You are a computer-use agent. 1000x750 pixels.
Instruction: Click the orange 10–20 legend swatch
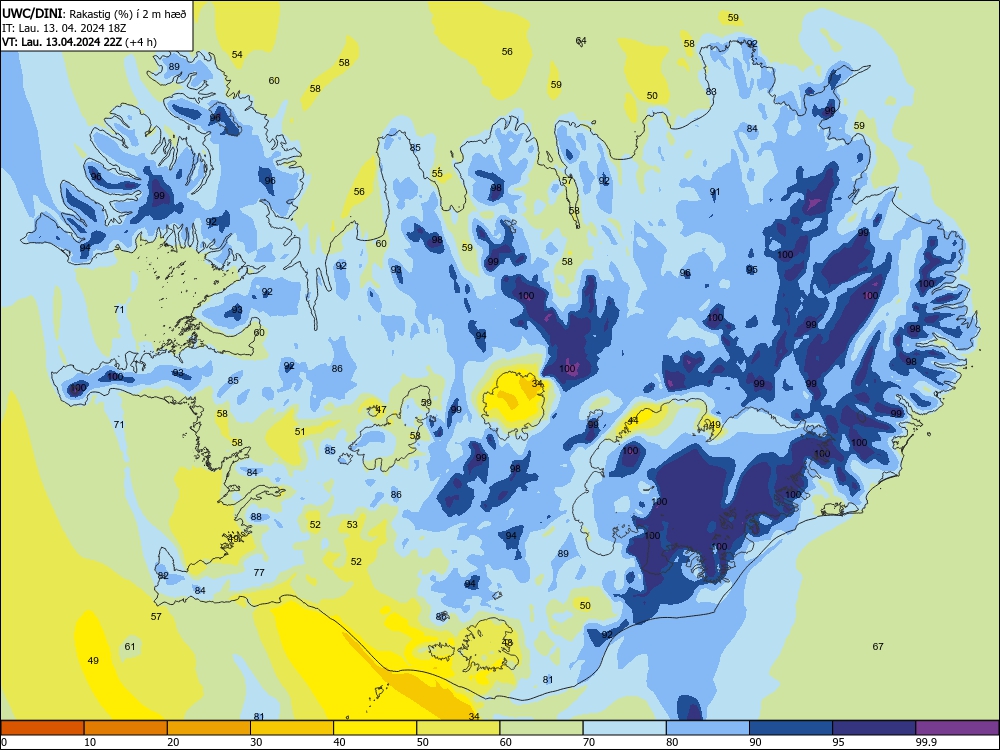coord(126,728)
